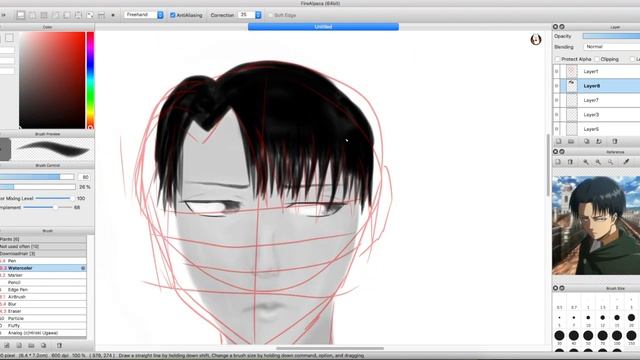
Task: Delete the selected brush with trash icon
Action: [x=59, y=345]
